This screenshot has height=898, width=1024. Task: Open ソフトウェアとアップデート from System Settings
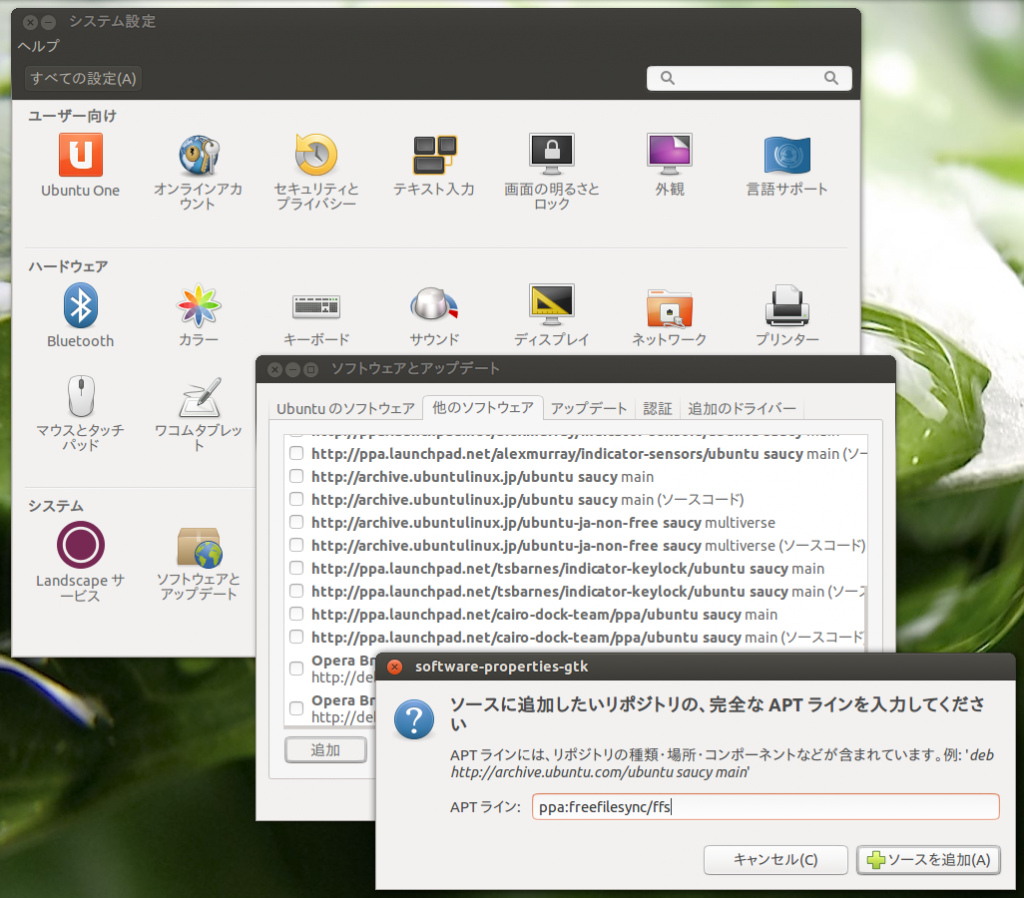pyautogui.click(x=198, y=562)
